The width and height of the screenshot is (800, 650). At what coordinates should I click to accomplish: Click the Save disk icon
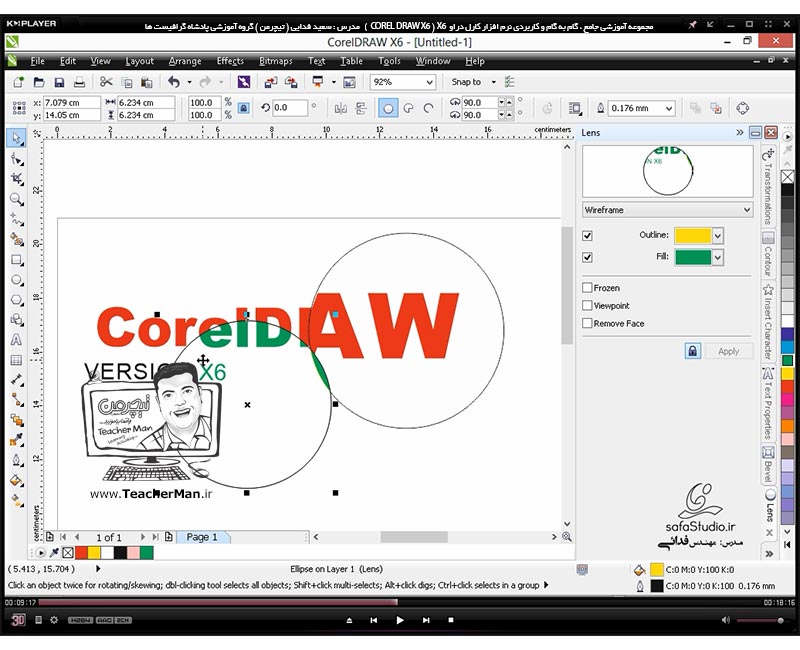[59, 82]
